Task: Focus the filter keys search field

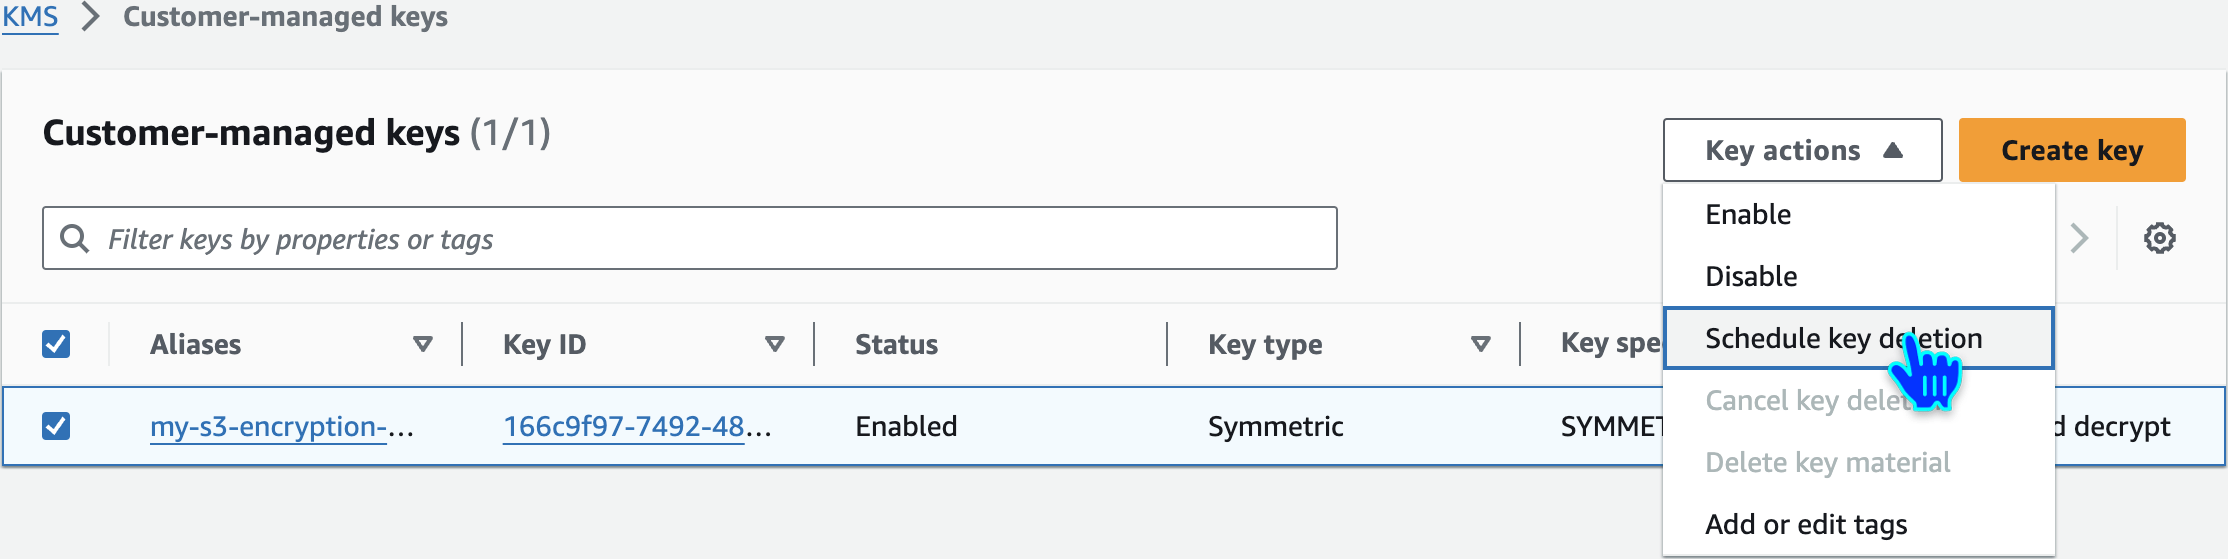Action: [700, 238]
